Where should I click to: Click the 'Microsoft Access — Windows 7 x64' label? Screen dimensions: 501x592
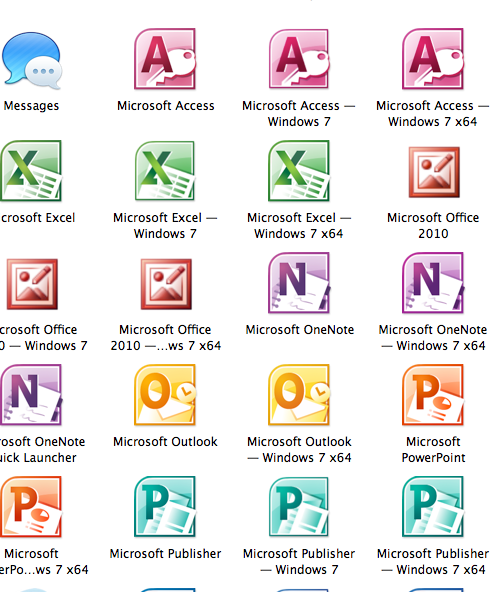point(433,114)
